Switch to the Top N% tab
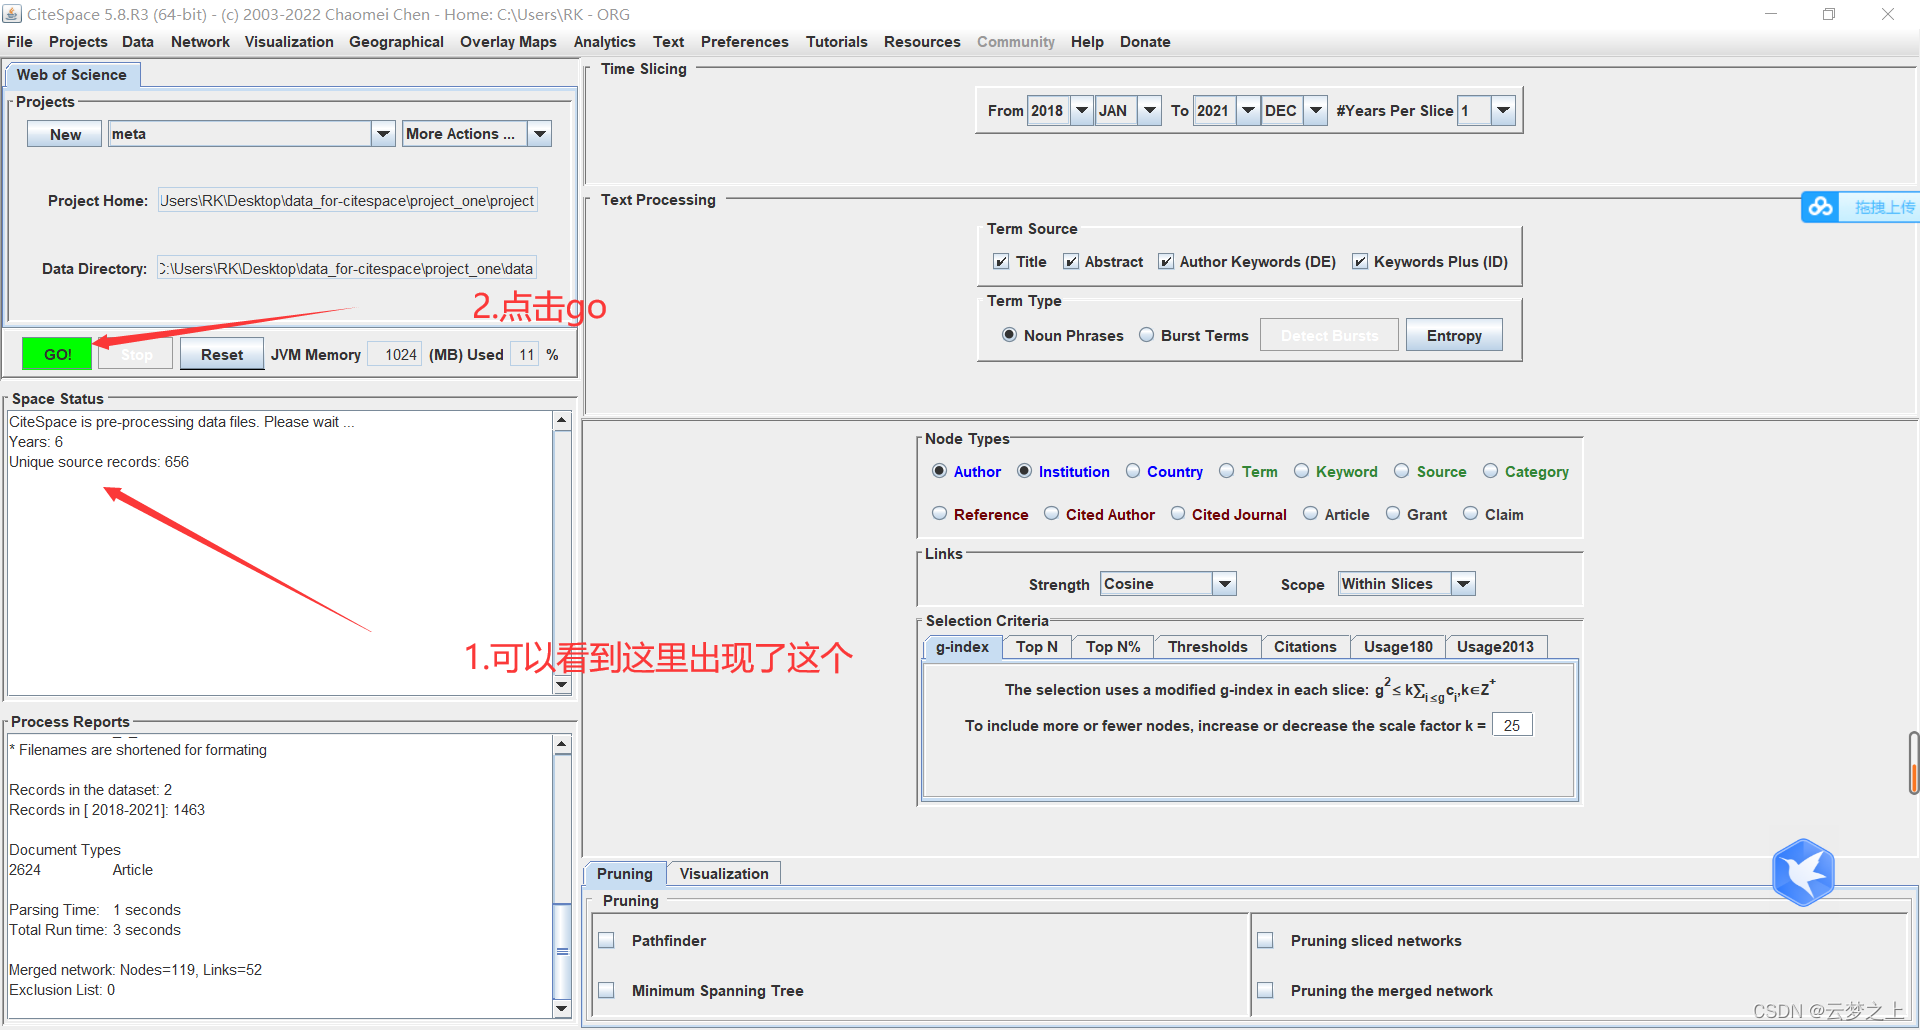Screen dimensions: 1920x1030 [1113, 647]
